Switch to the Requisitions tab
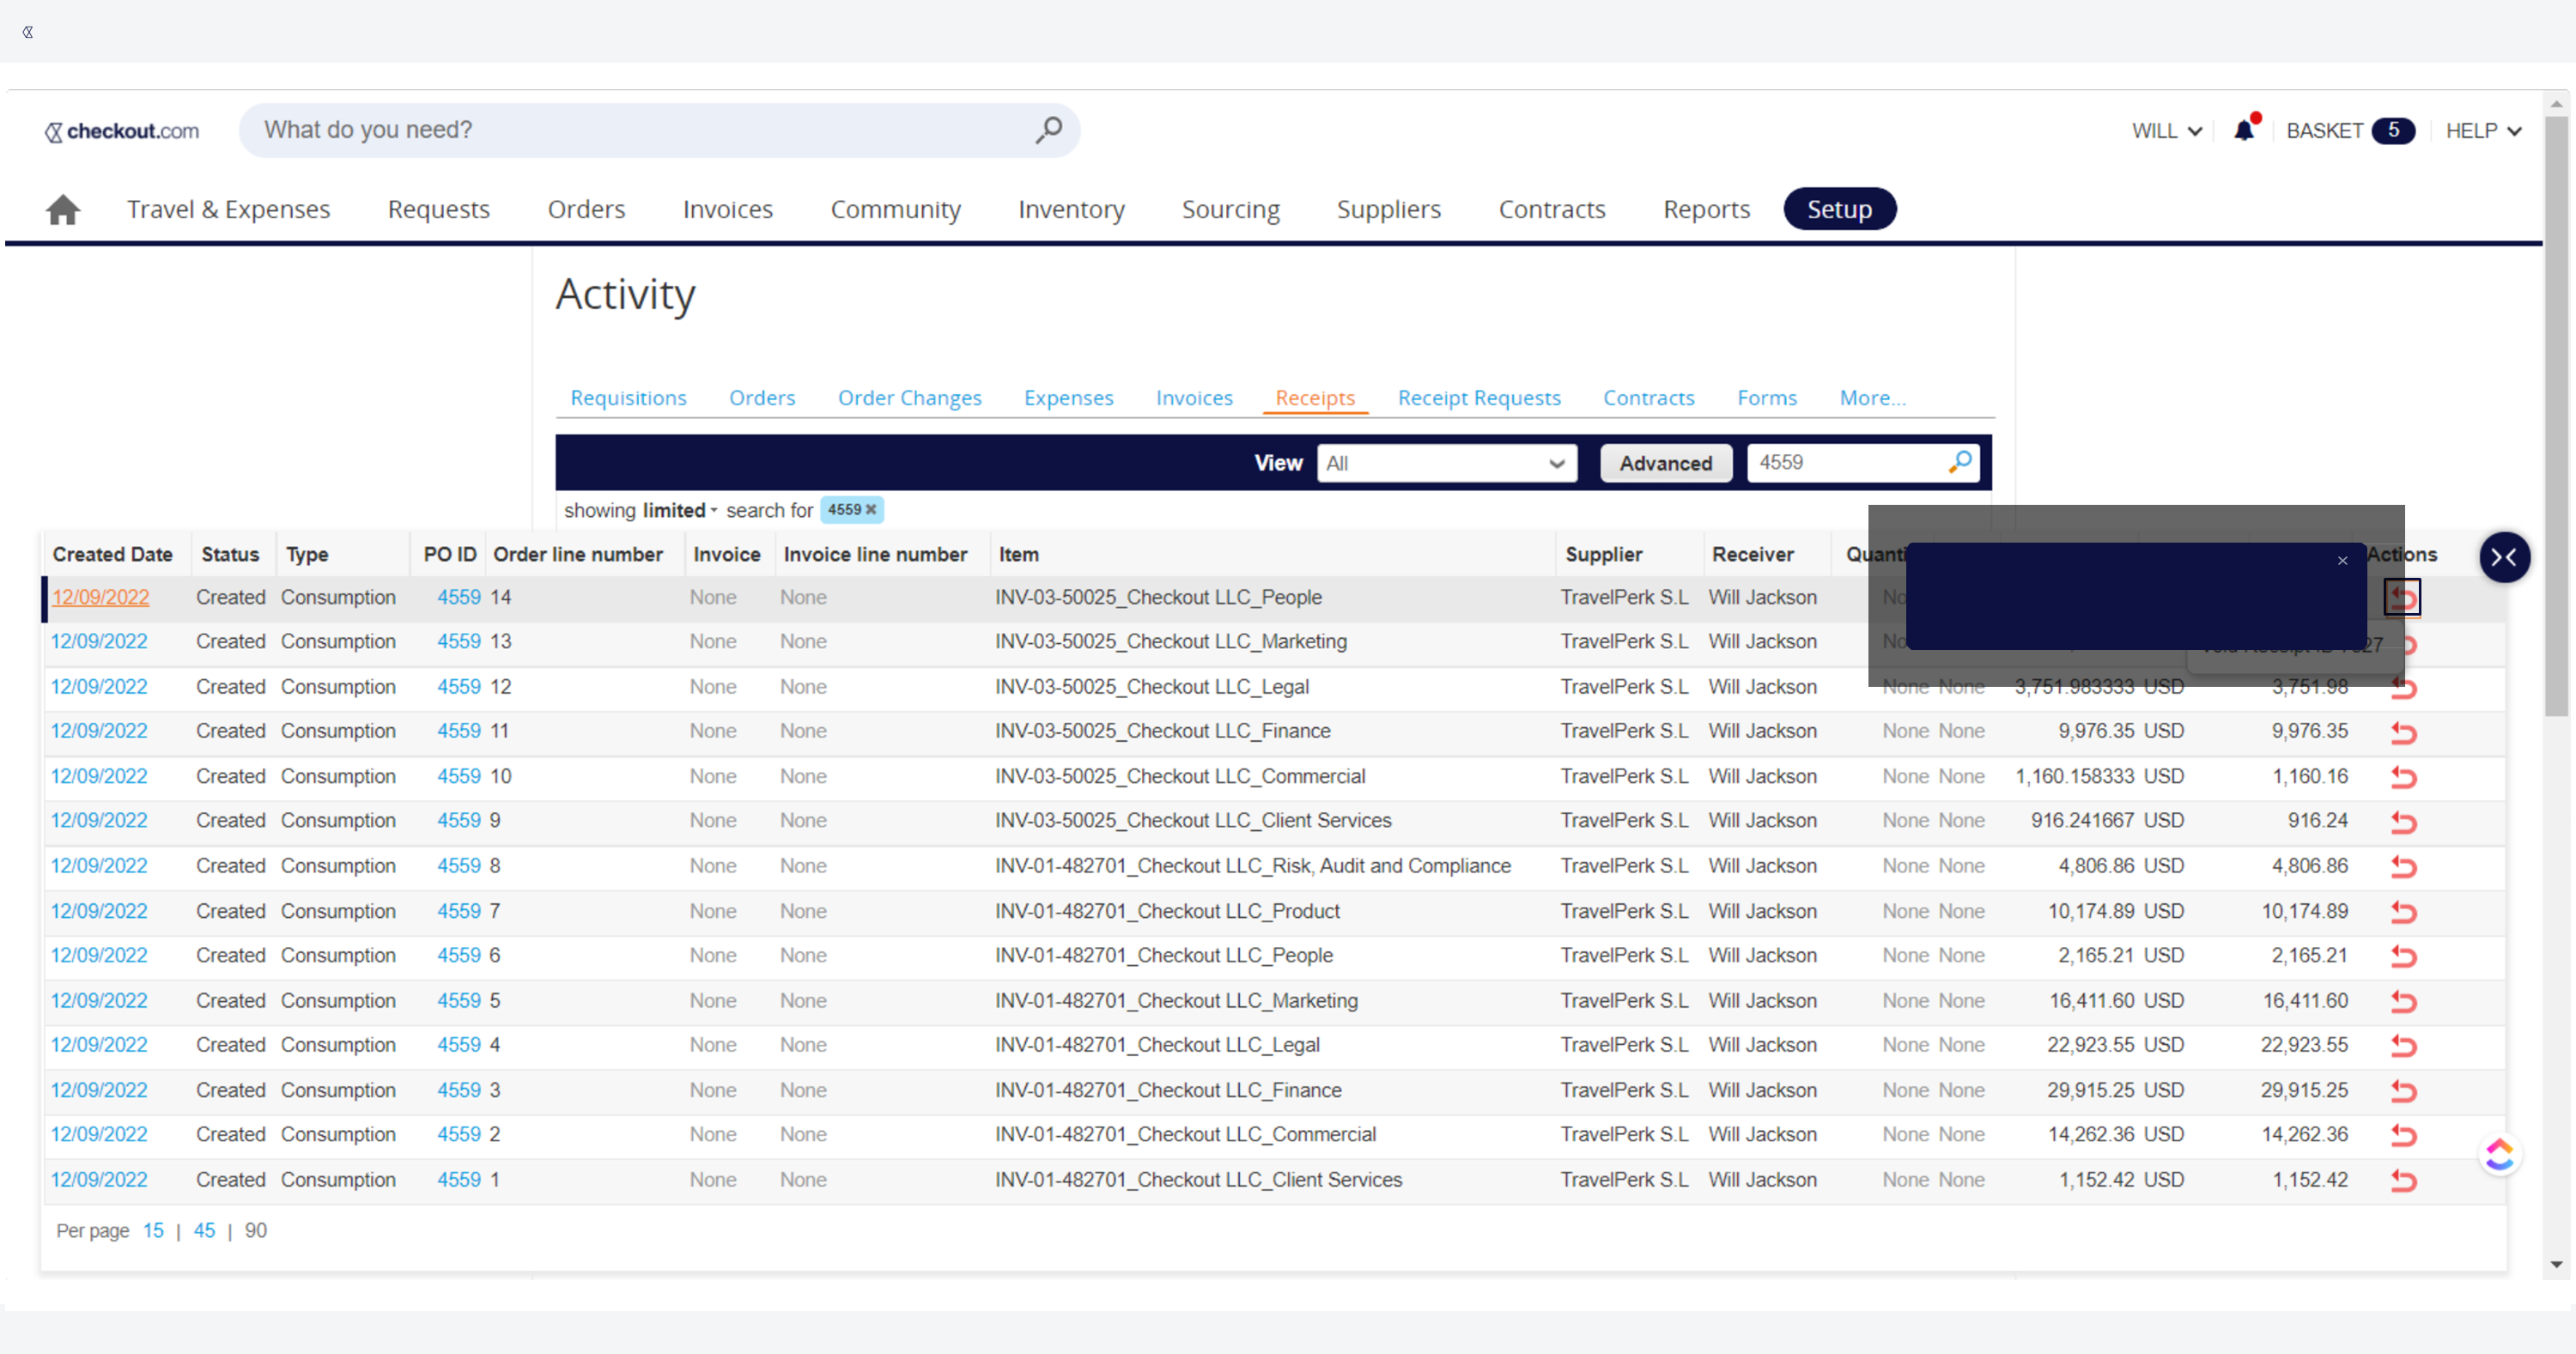Screen dimensions: 2576x1354 click(x=628, y=398)
